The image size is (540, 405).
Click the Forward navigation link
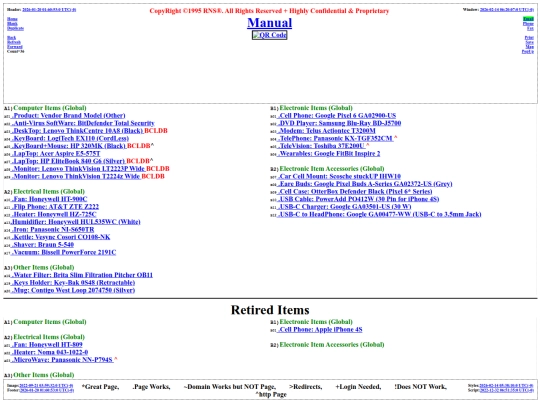14,47
